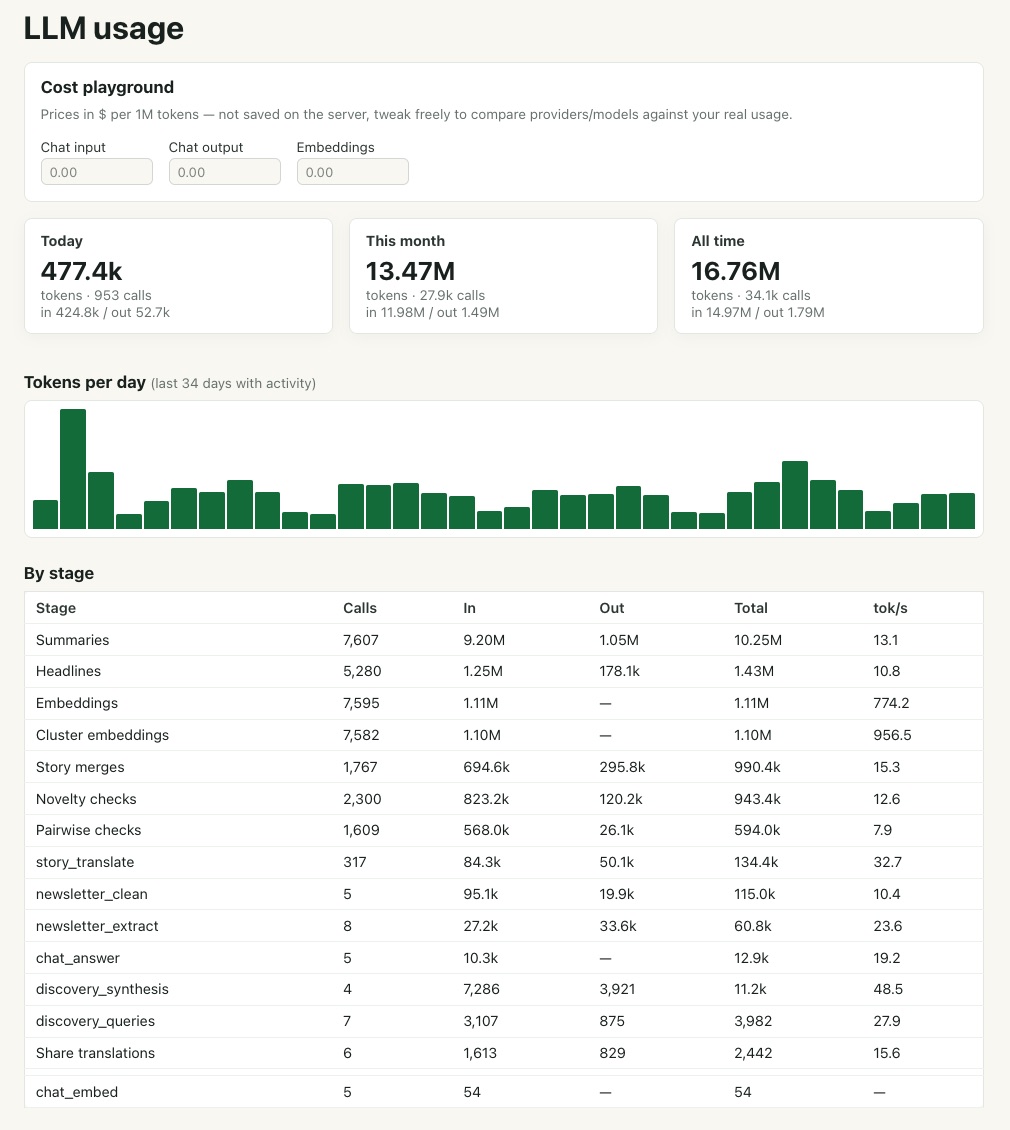The height and width of the screenshot is (1130, 1010).
Task: Select the "16.76M" All time token count
Action: tap(735, 271)
